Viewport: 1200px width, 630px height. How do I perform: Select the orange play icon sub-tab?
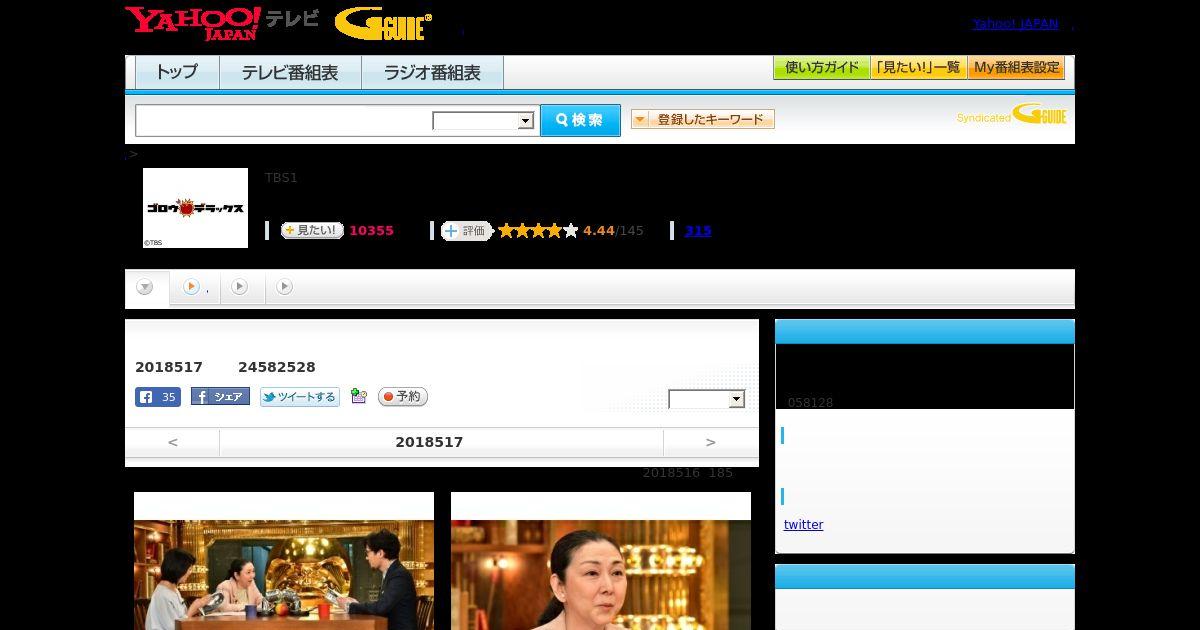click(x=195, y=288)
